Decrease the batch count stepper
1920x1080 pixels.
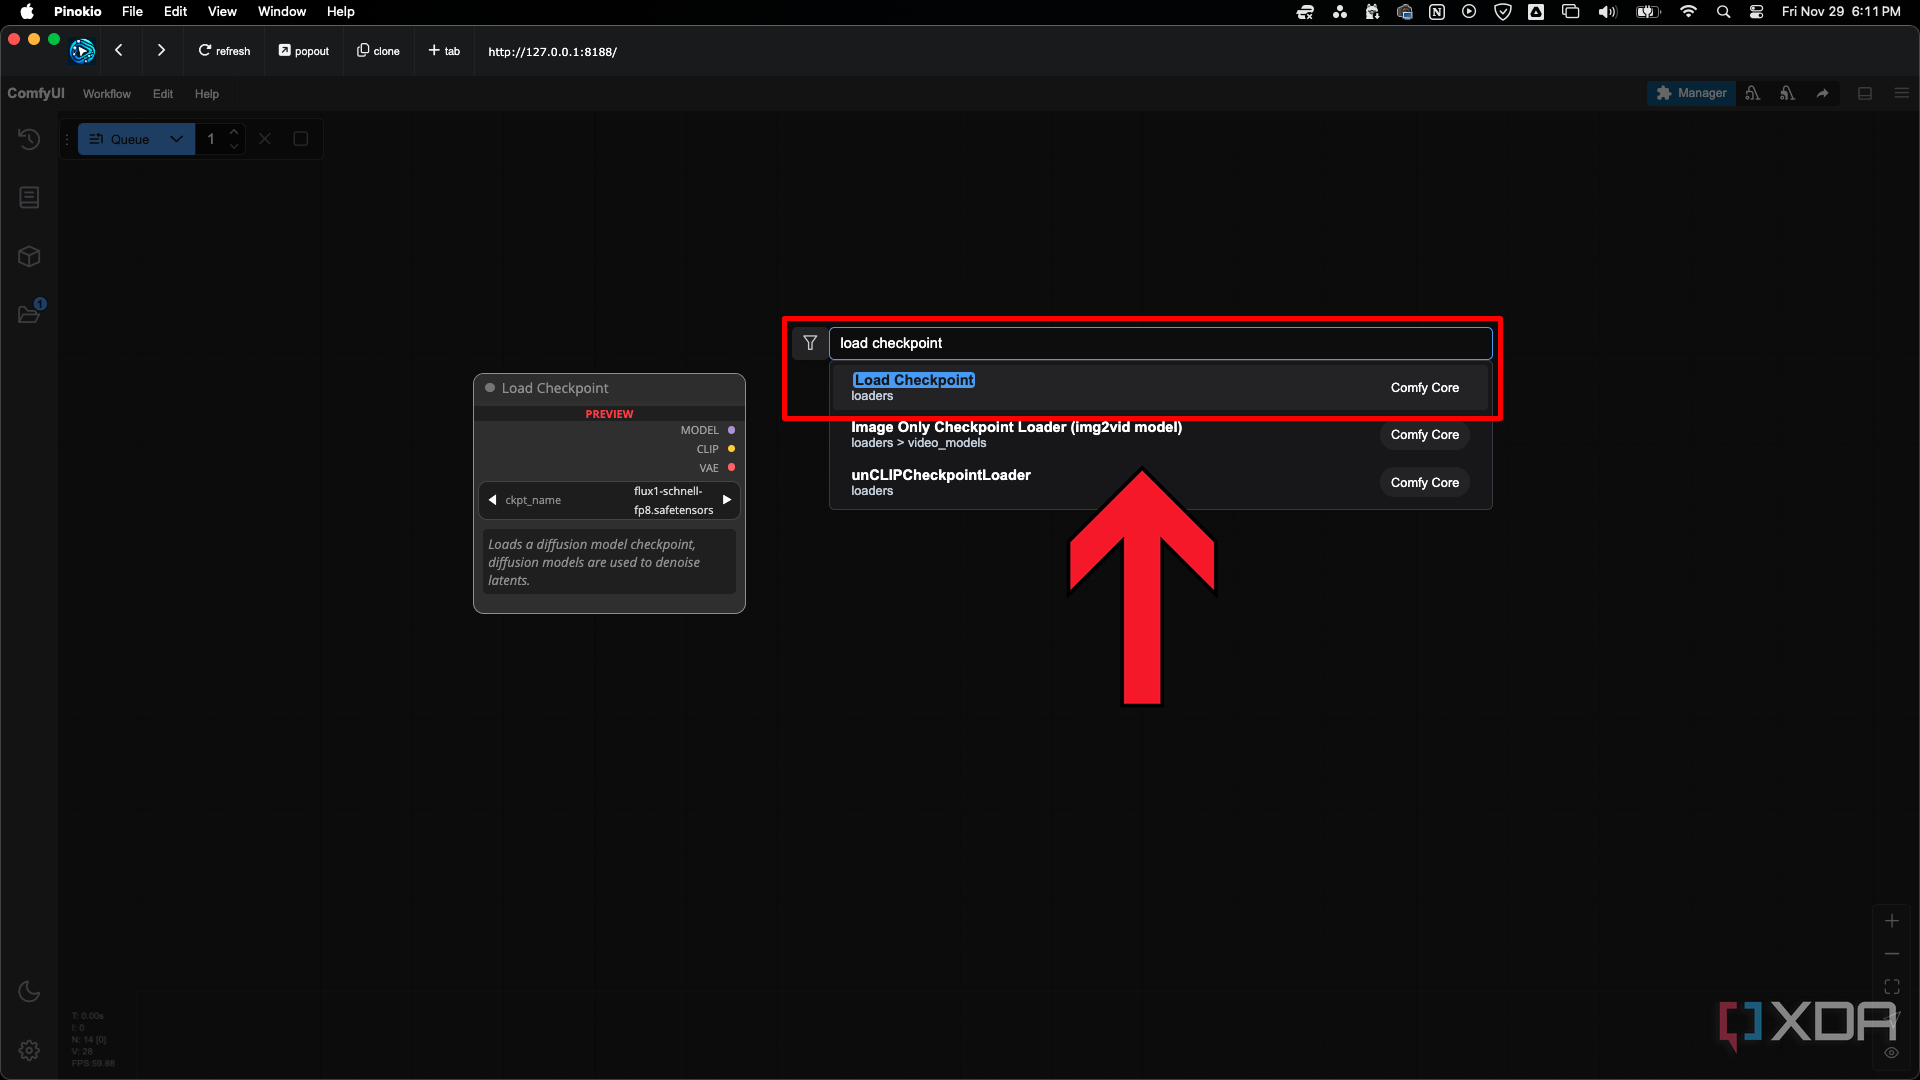tap(234, 147)
